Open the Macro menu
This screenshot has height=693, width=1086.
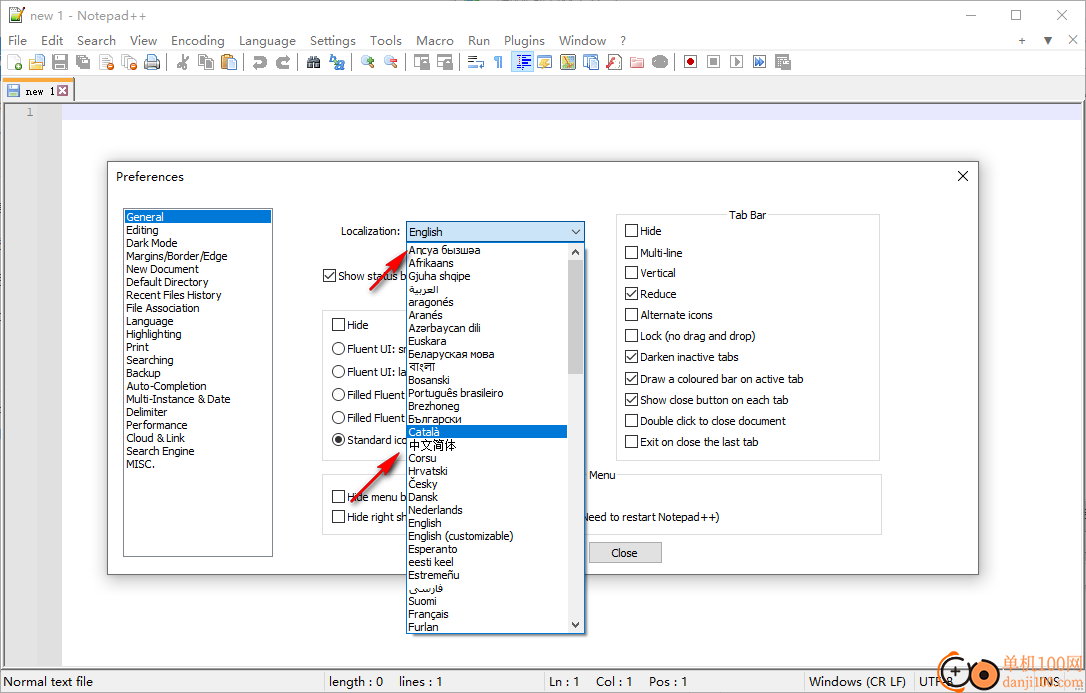[435, 41]
